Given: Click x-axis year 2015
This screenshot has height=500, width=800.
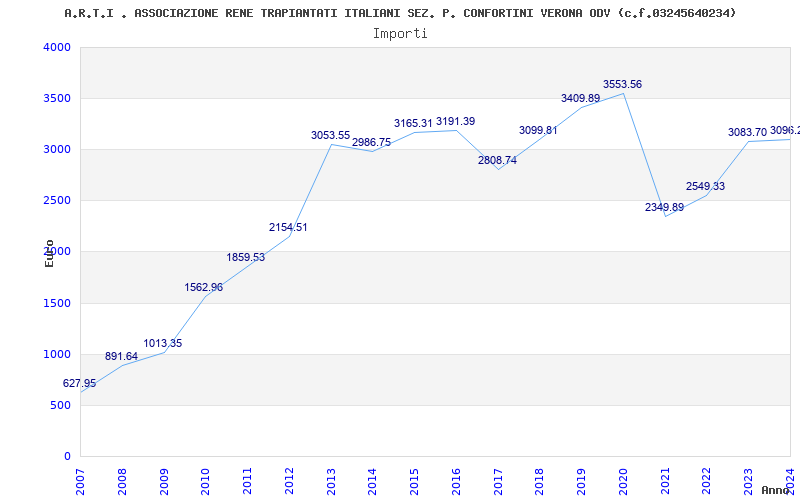Looking at the screenshot, I should tap(414, 482).
